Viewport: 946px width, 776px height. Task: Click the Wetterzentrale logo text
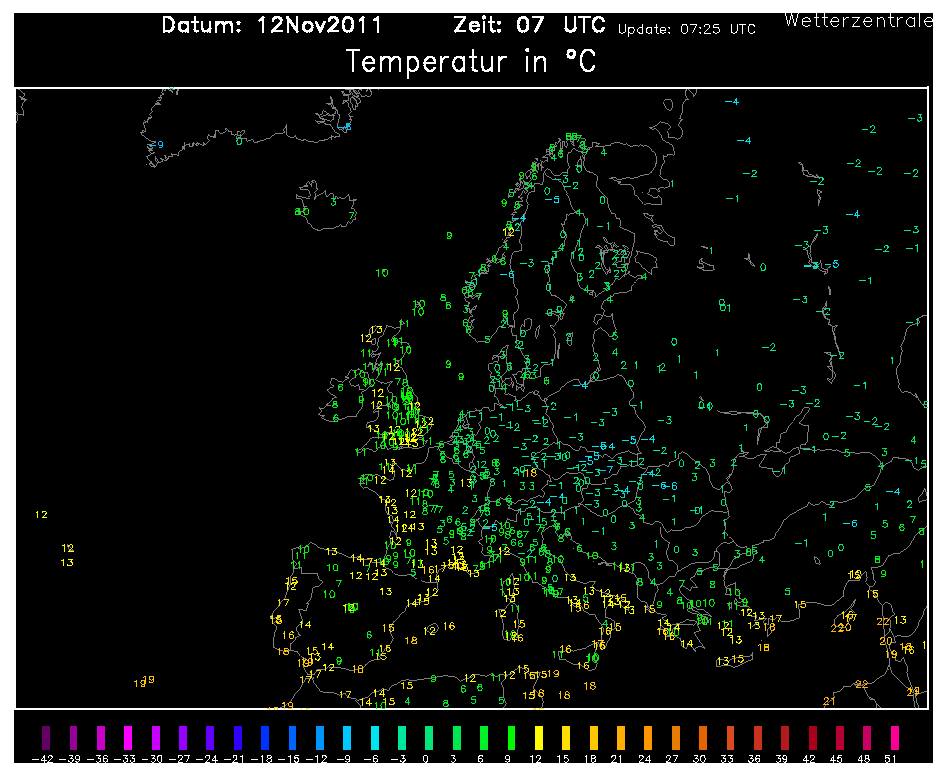point(858,21)
